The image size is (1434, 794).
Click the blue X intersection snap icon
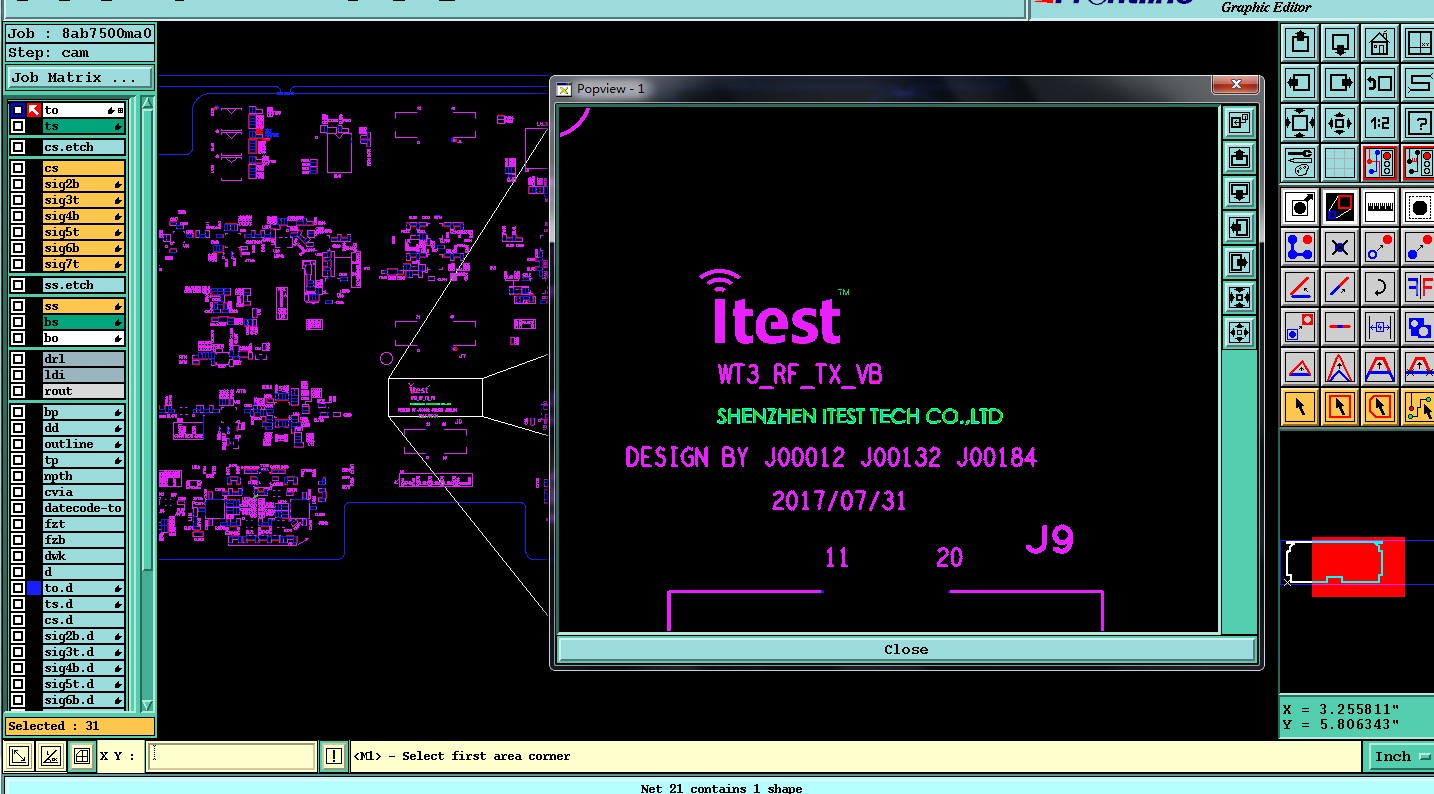point(1340,247)
